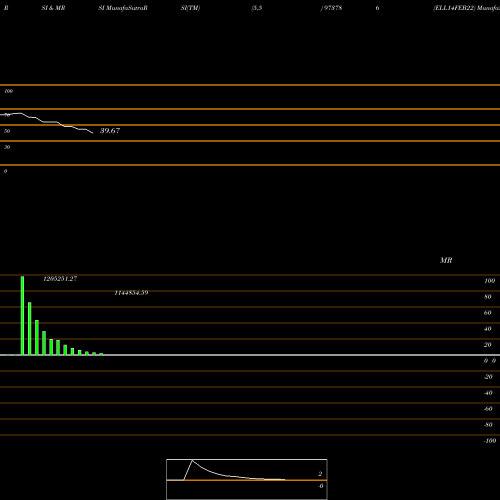Click the 30 label on RSI axis
This screenshot has height=500, width=500.
(x=7, y=147)
